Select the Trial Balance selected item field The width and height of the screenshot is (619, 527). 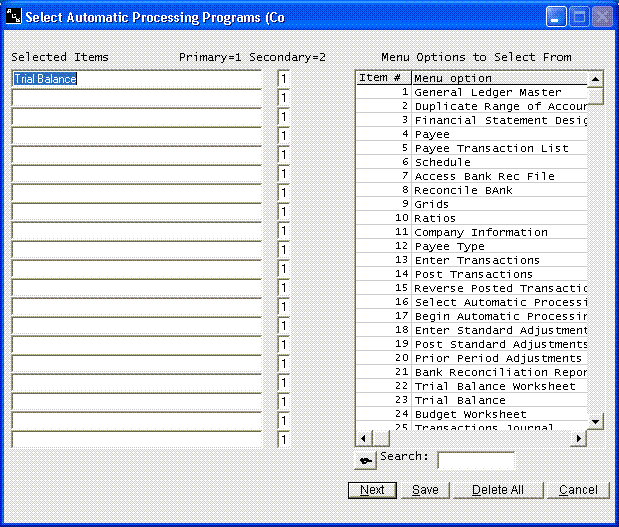coord(136,79)
